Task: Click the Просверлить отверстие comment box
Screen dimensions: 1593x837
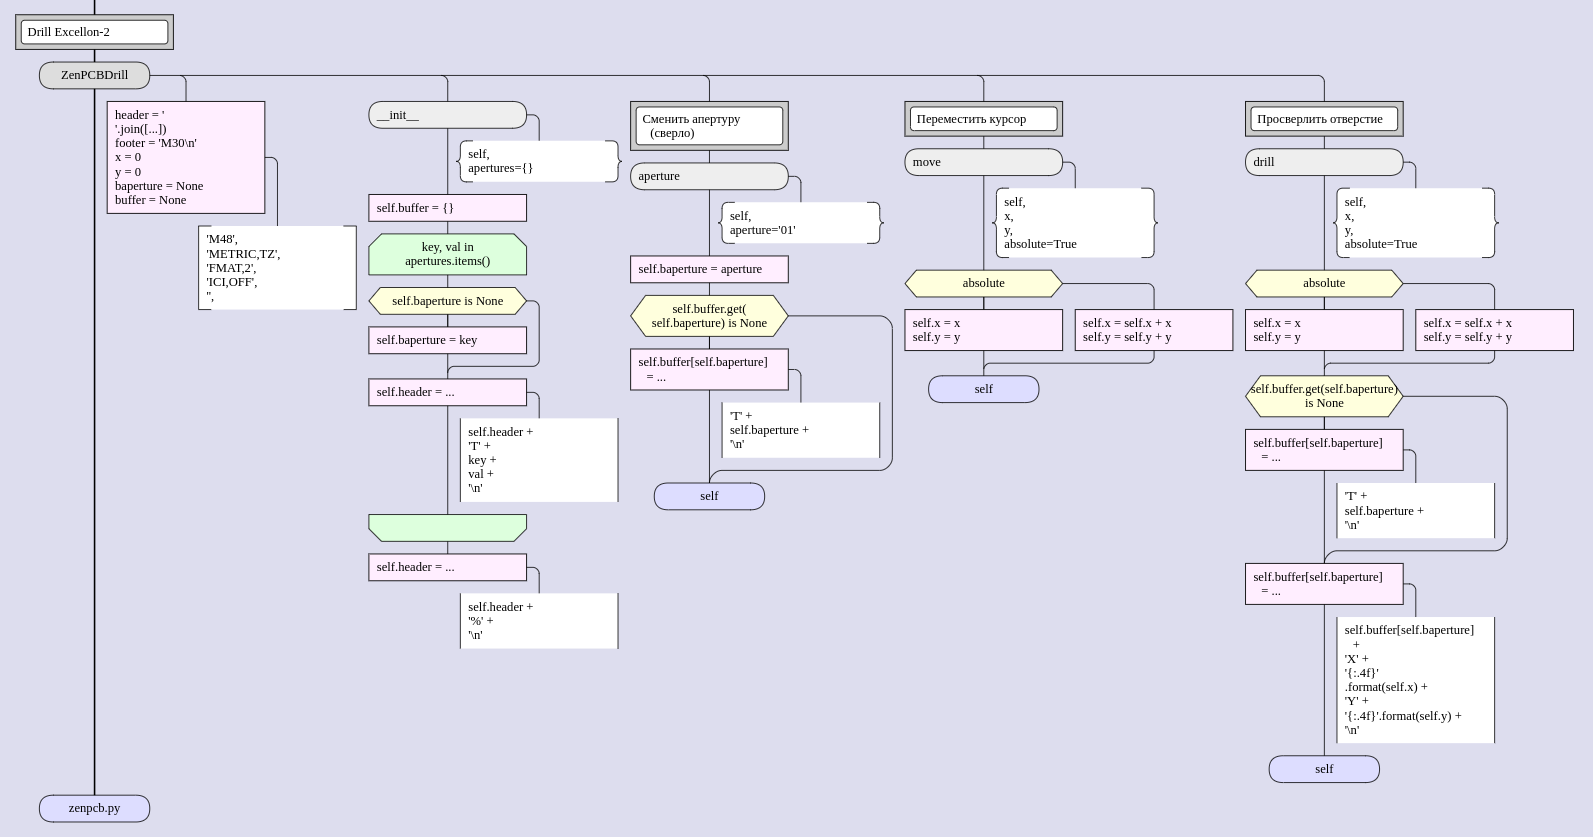Action: (1323, 119)
